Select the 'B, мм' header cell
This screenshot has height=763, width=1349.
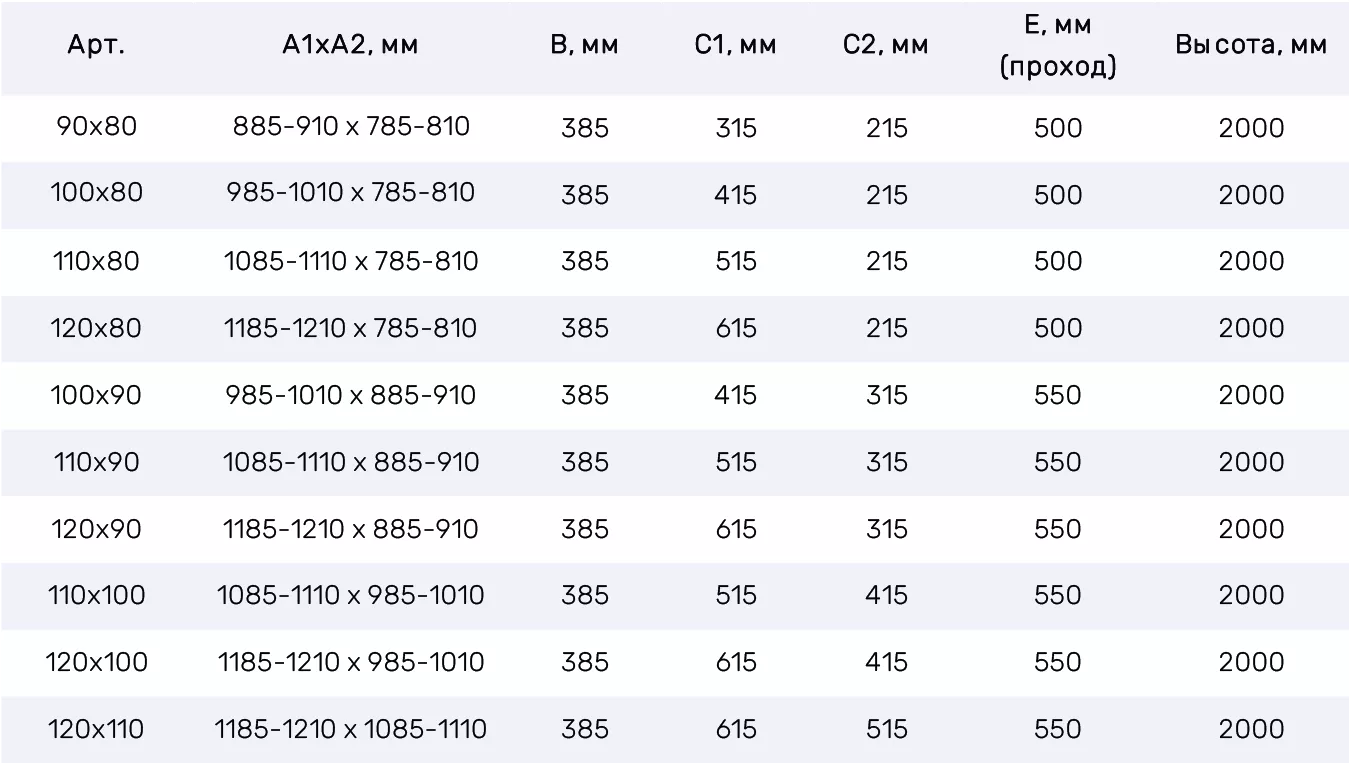click(x=585, y=46)
